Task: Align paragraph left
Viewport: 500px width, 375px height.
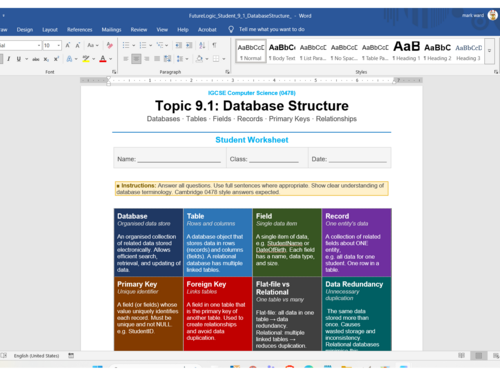Action: (126, 59)
